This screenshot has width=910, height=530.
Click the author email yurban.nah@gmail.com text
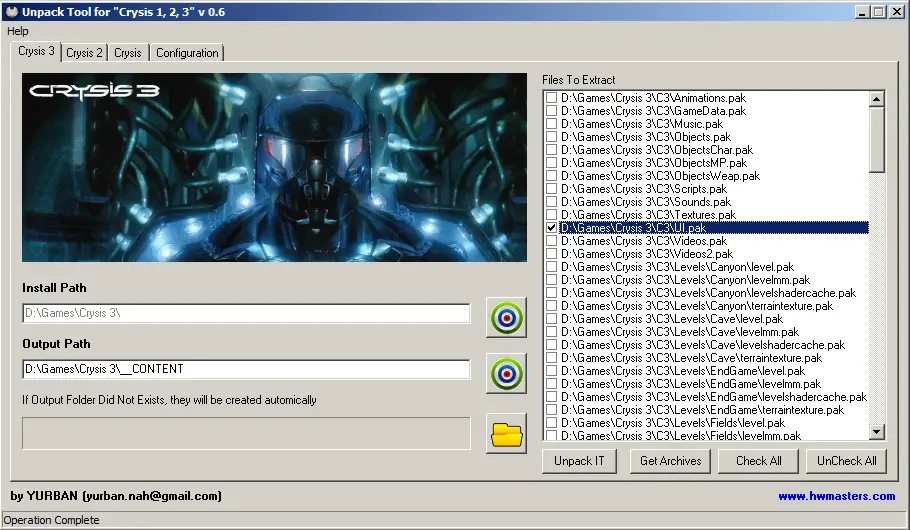pos(152,496)
